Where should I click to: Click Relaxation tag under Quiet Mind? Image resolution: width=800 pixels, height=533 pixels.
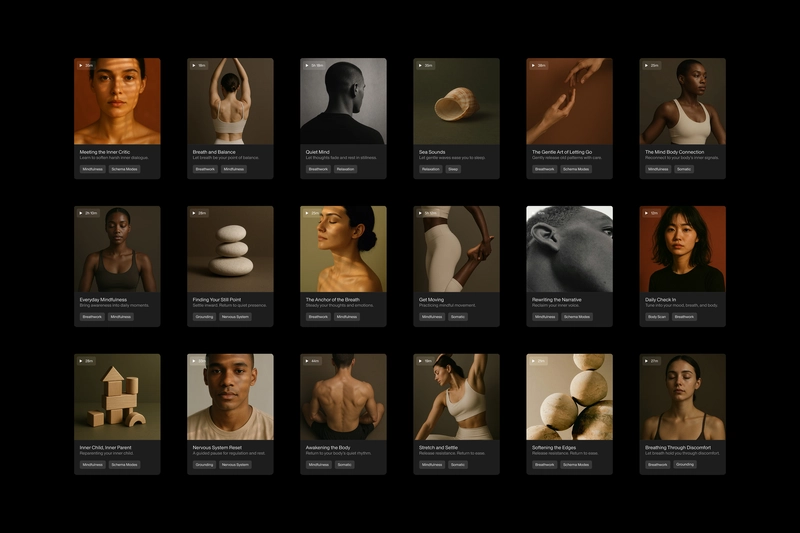pos(345,169)
